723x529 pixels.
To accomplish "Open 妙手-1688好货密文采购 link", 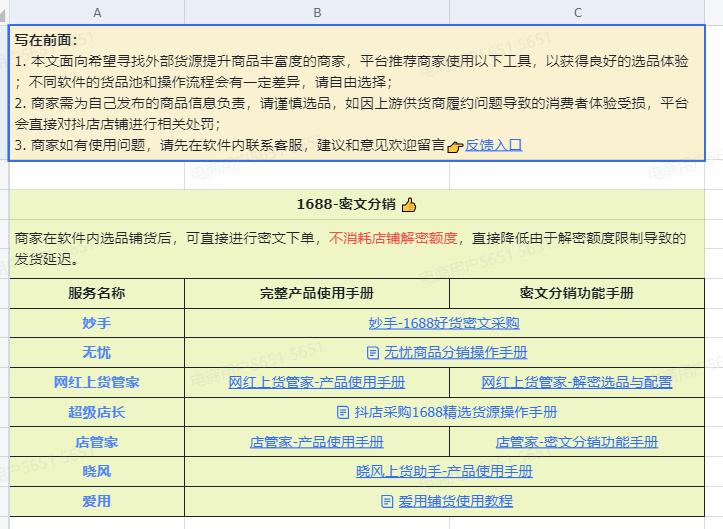I will [444, 323].
